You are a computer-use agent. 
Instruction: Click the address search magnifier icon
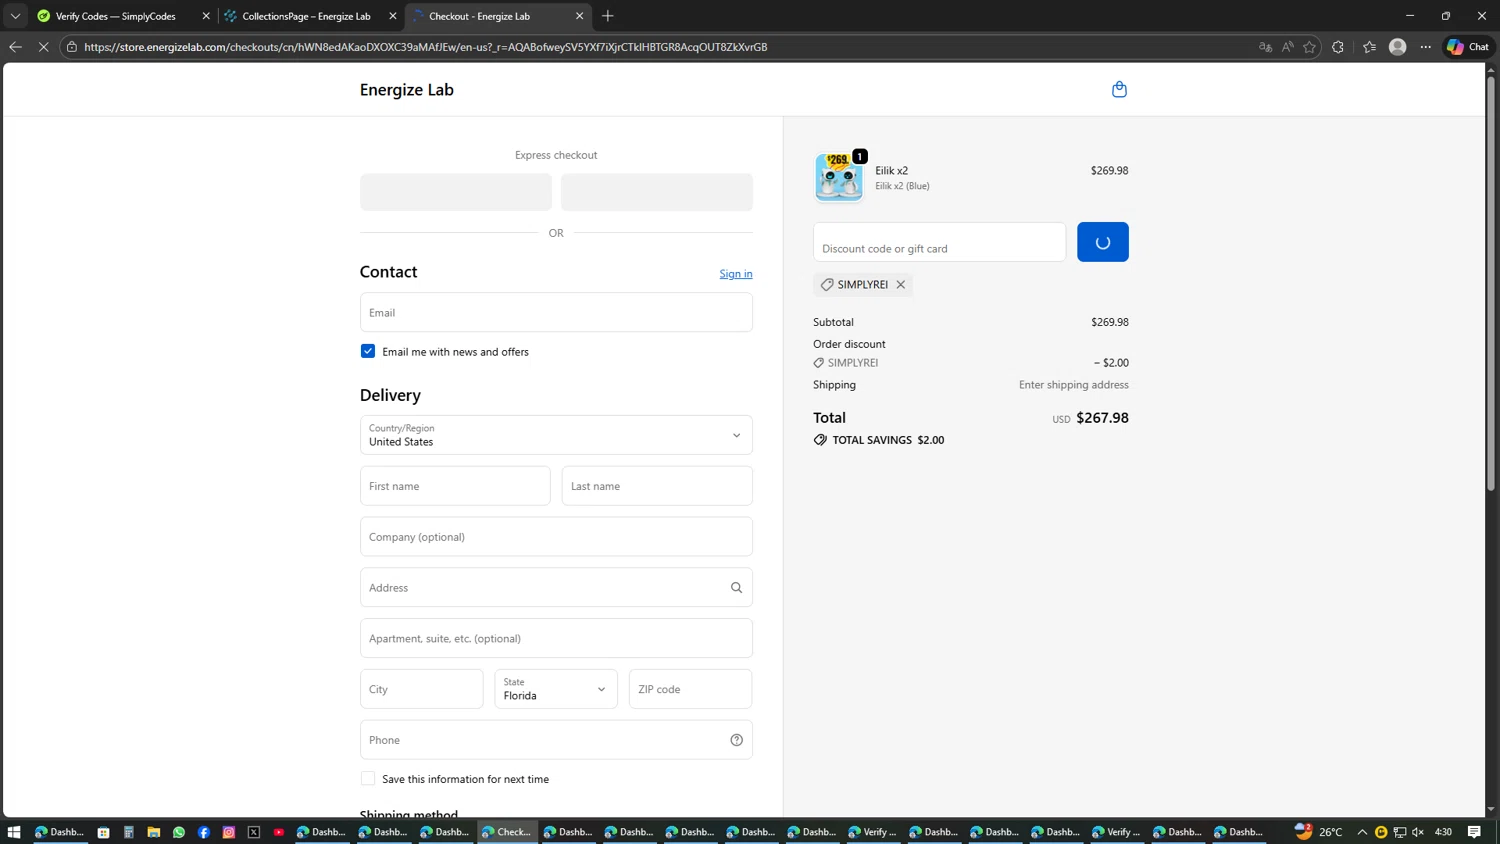[736, 588]
